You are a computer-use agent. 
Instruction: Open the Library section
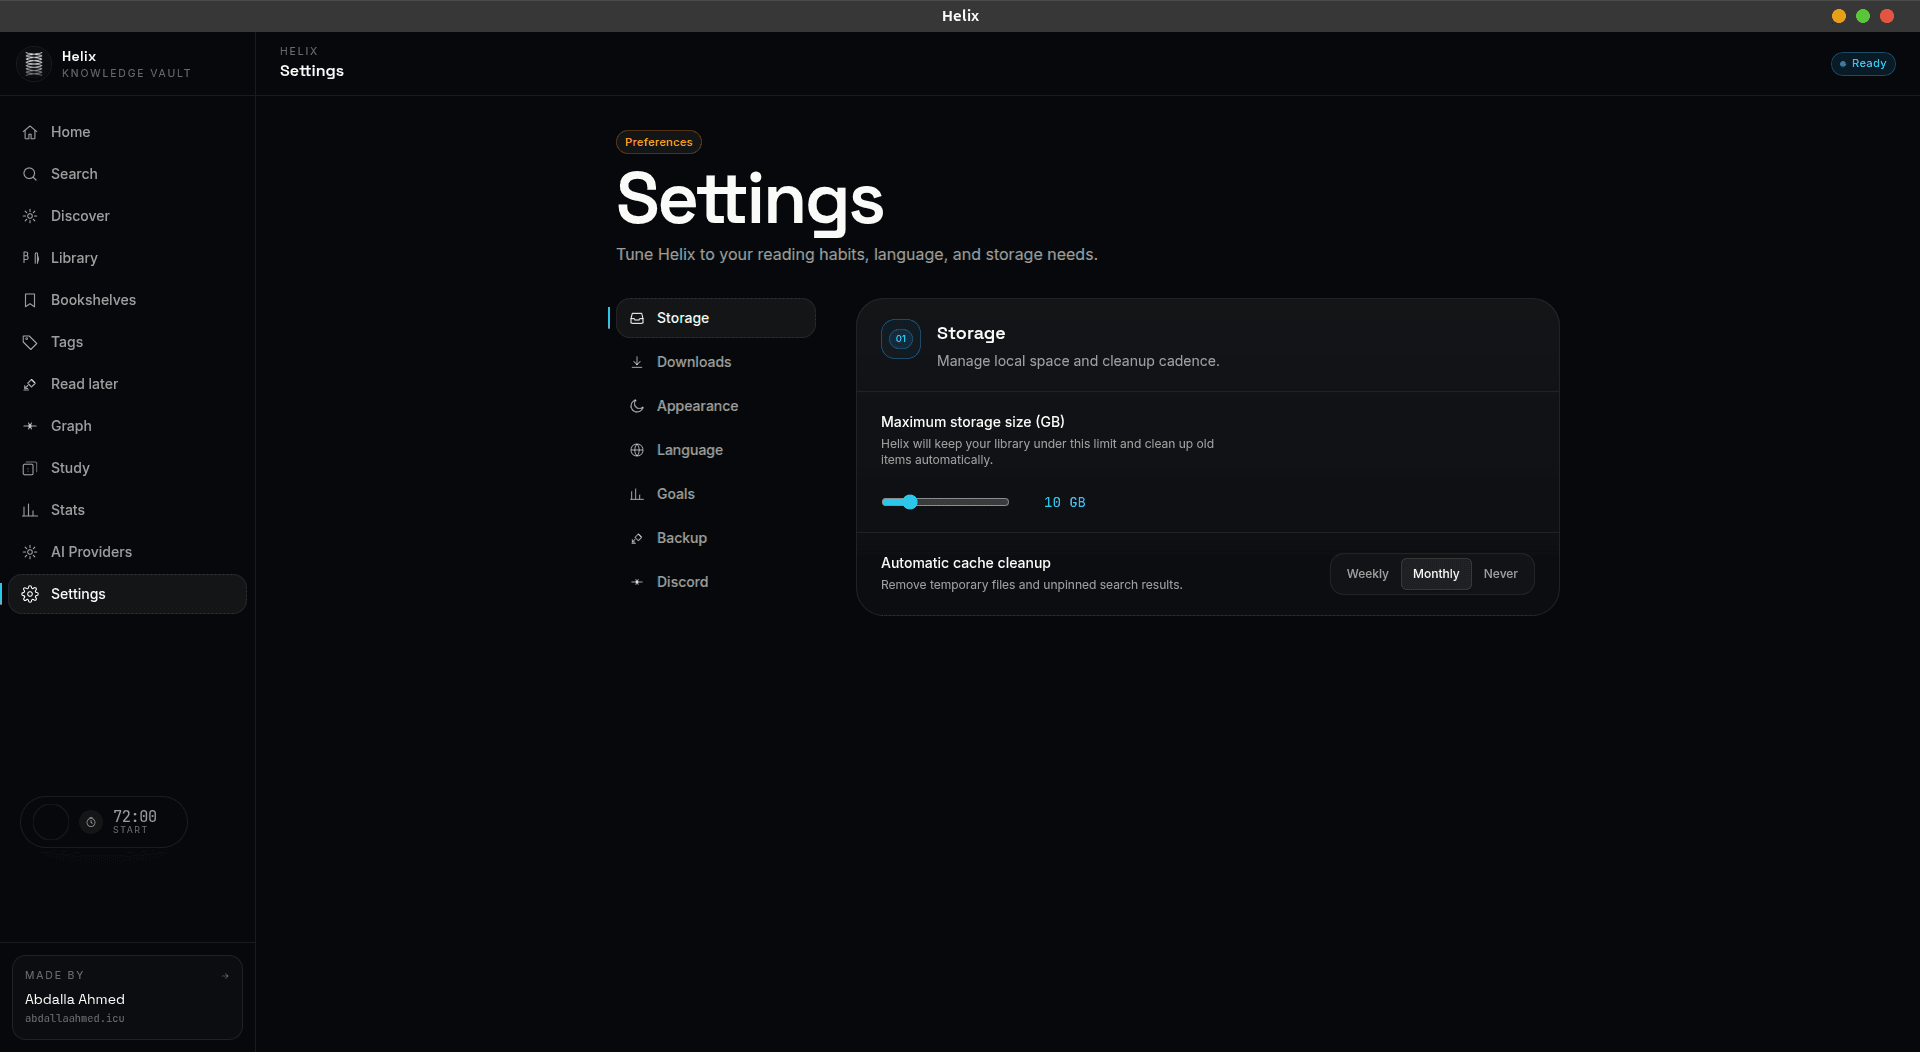[x=127, y=258]
